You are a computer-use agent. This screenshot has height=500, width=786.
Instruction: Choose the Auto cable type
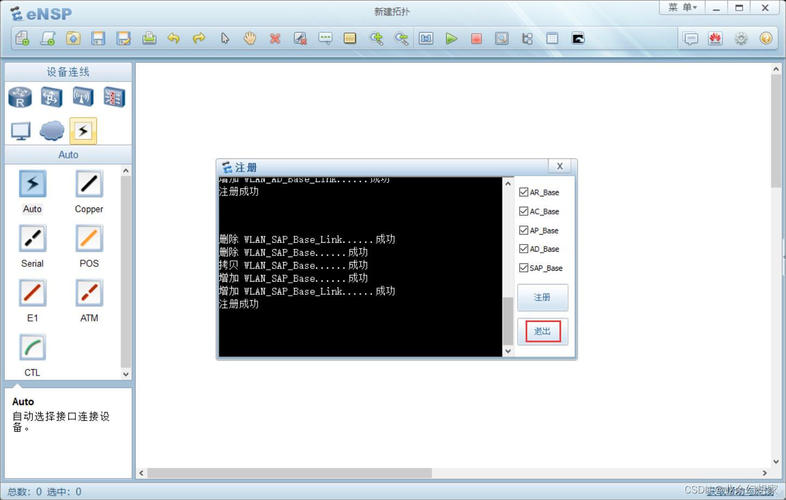click(x=33, y=184)
